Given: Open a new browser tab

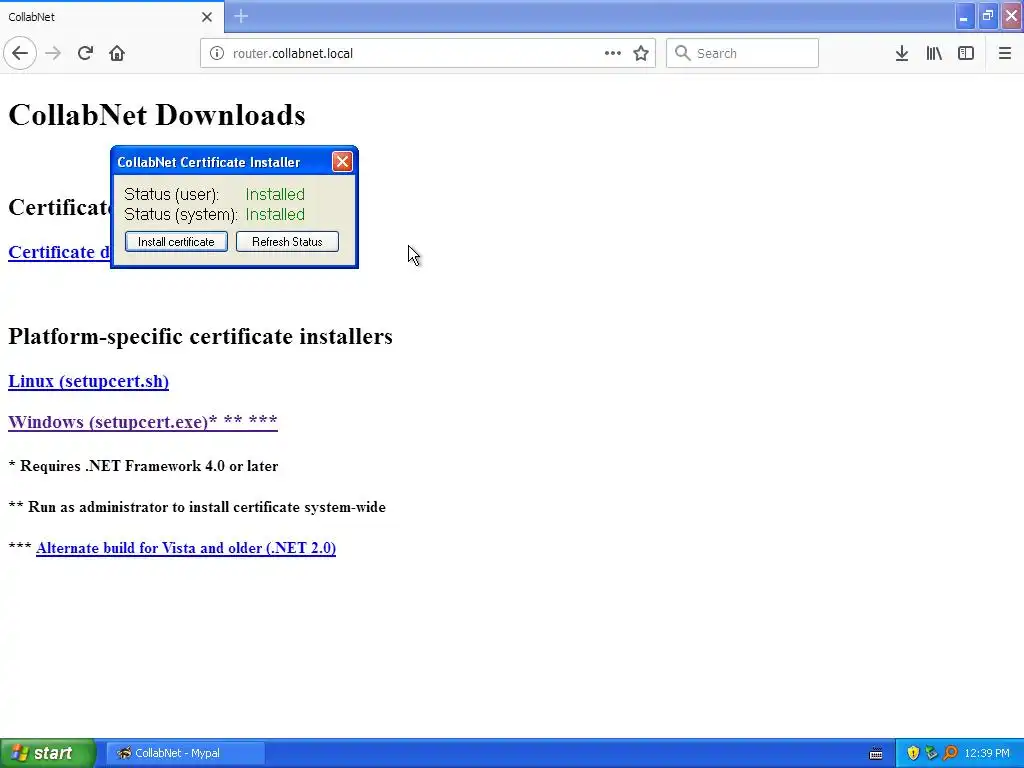Looking at the screenshot, I should tap(241, 16).
